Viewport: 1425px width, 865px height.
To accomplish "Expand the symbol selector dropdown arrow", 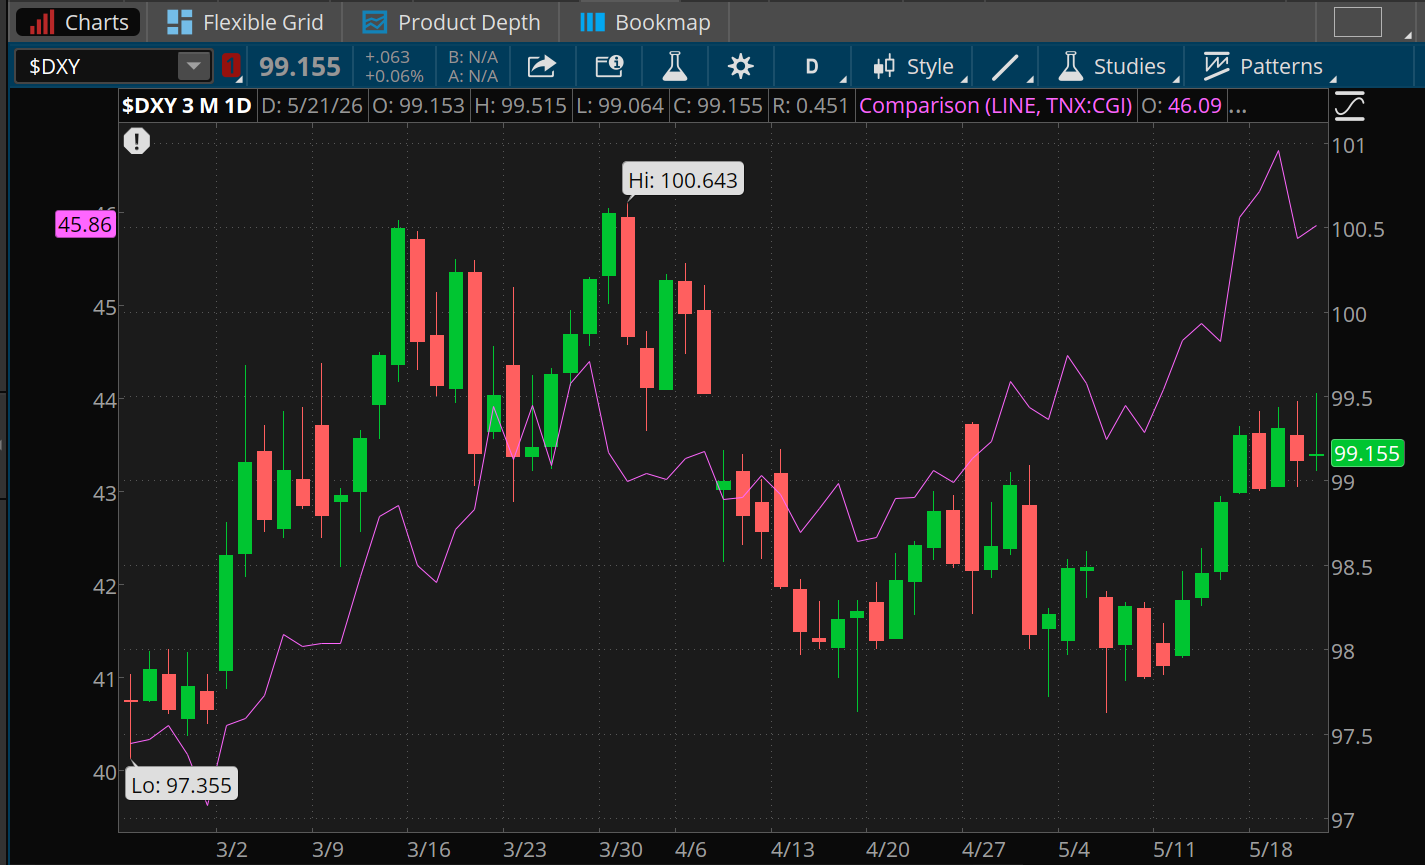I will coord(192,67).
